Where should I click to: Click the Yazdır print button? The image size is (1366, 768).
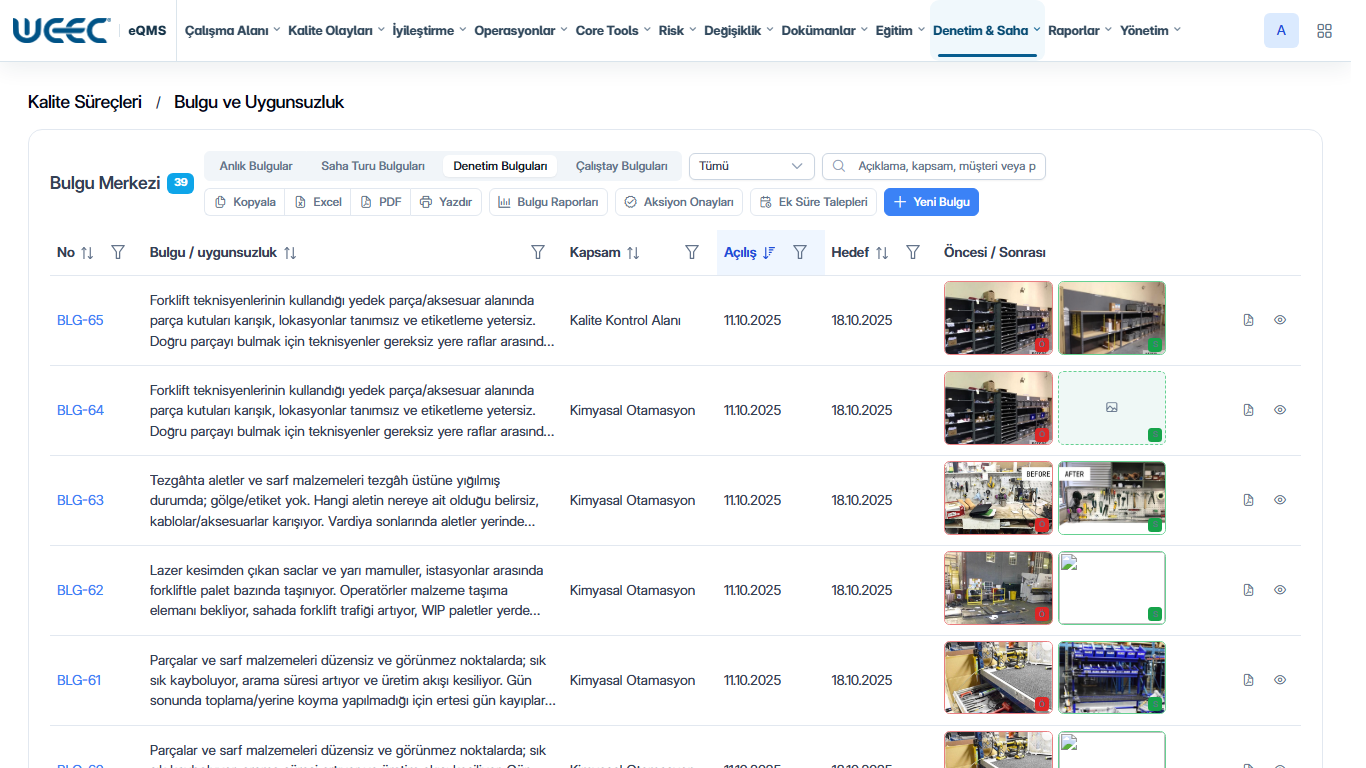pyautogui.click(x=446, y=202)
